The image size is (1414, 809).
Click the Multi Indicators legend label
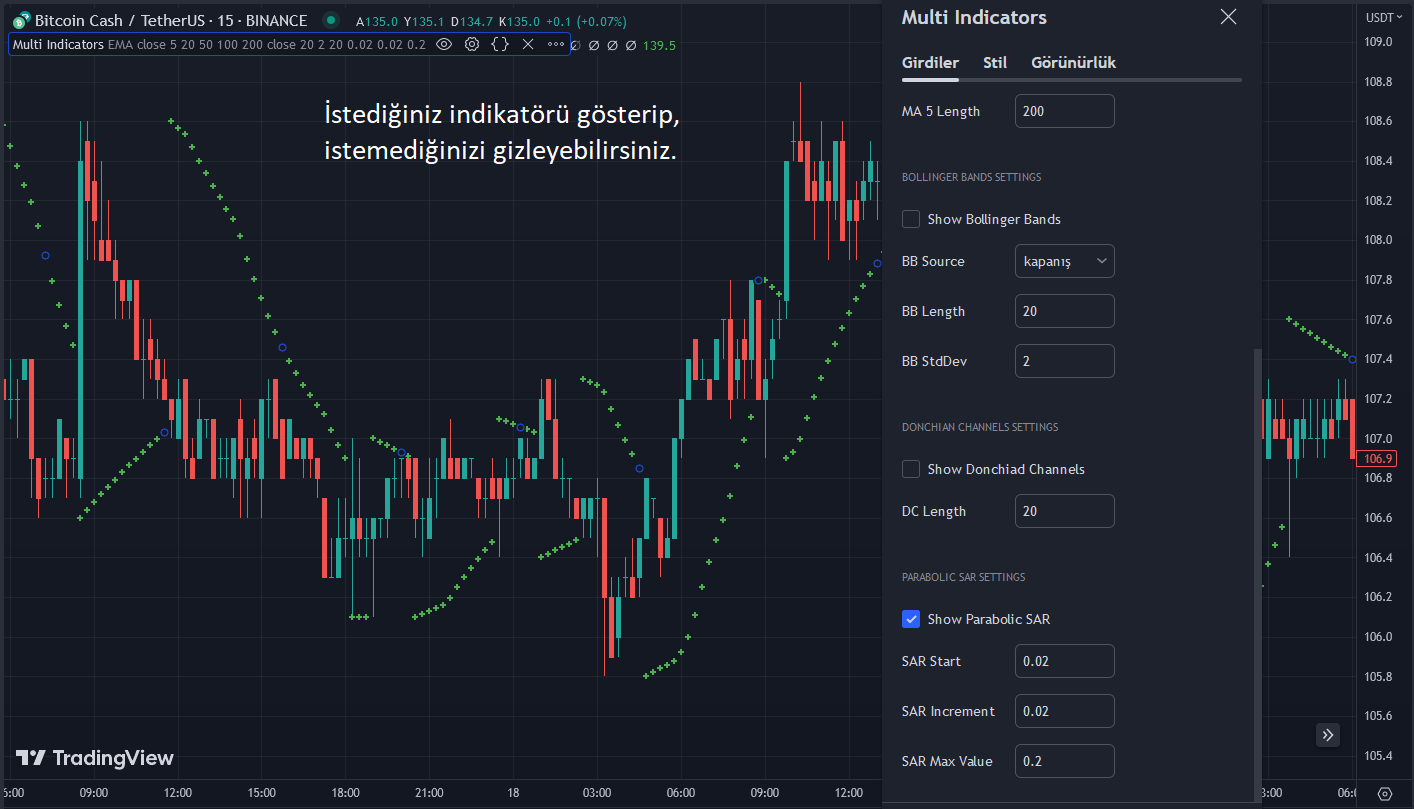coord(58,44)
